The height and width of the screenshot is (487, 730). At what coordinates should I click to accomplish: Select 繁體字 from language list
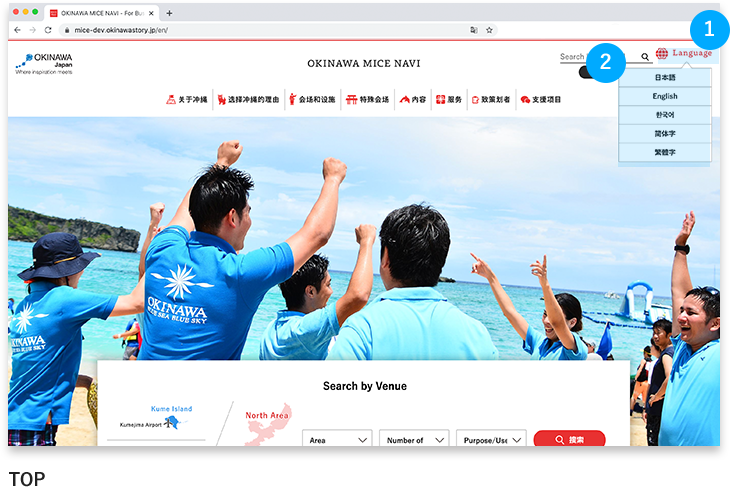click(x=665, y=152)
